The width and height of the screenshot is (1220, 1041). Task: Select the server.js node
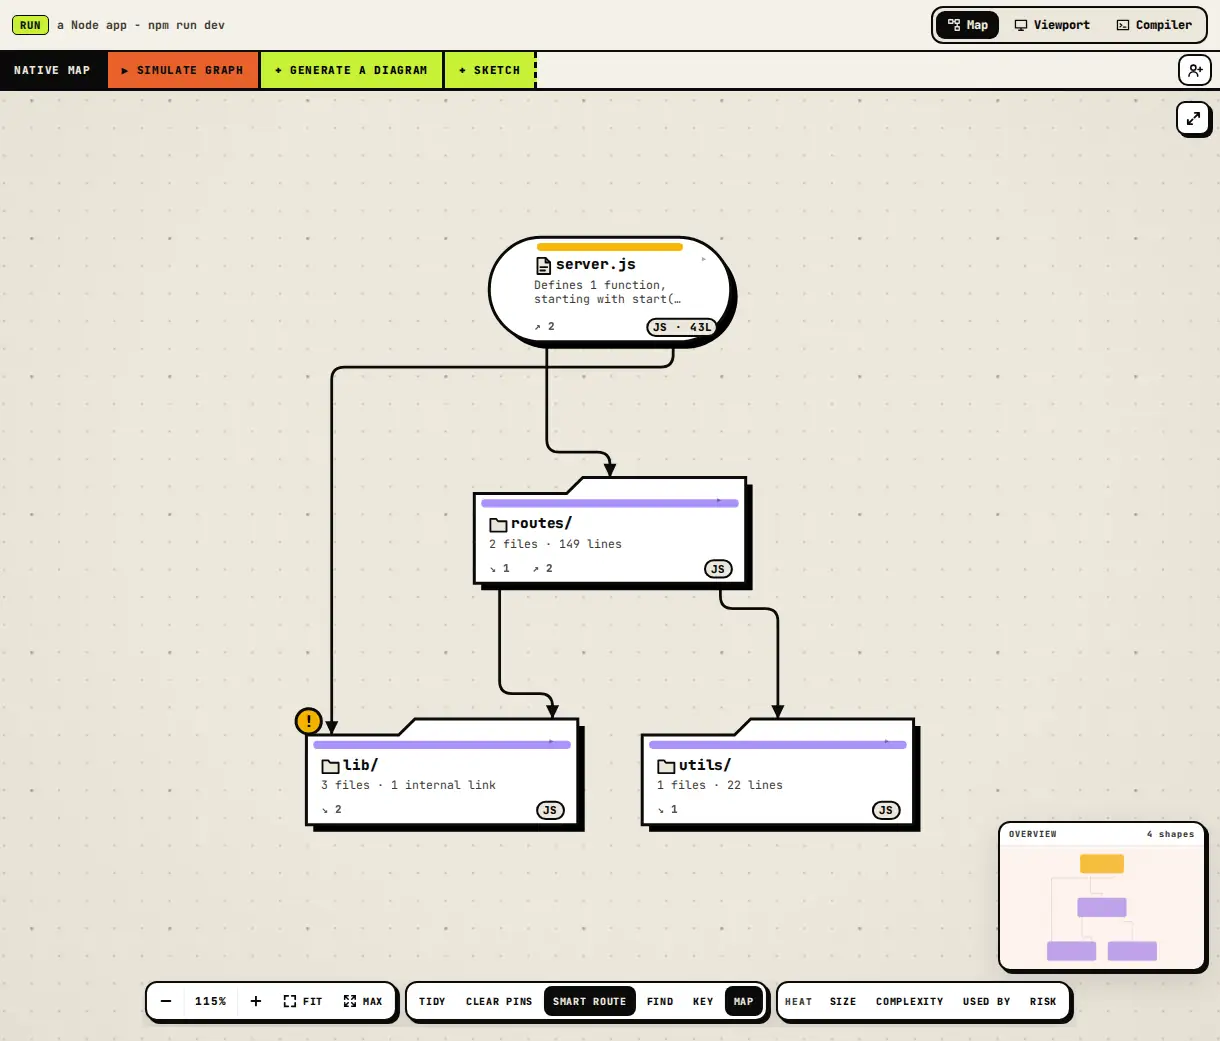coord(609,290)
